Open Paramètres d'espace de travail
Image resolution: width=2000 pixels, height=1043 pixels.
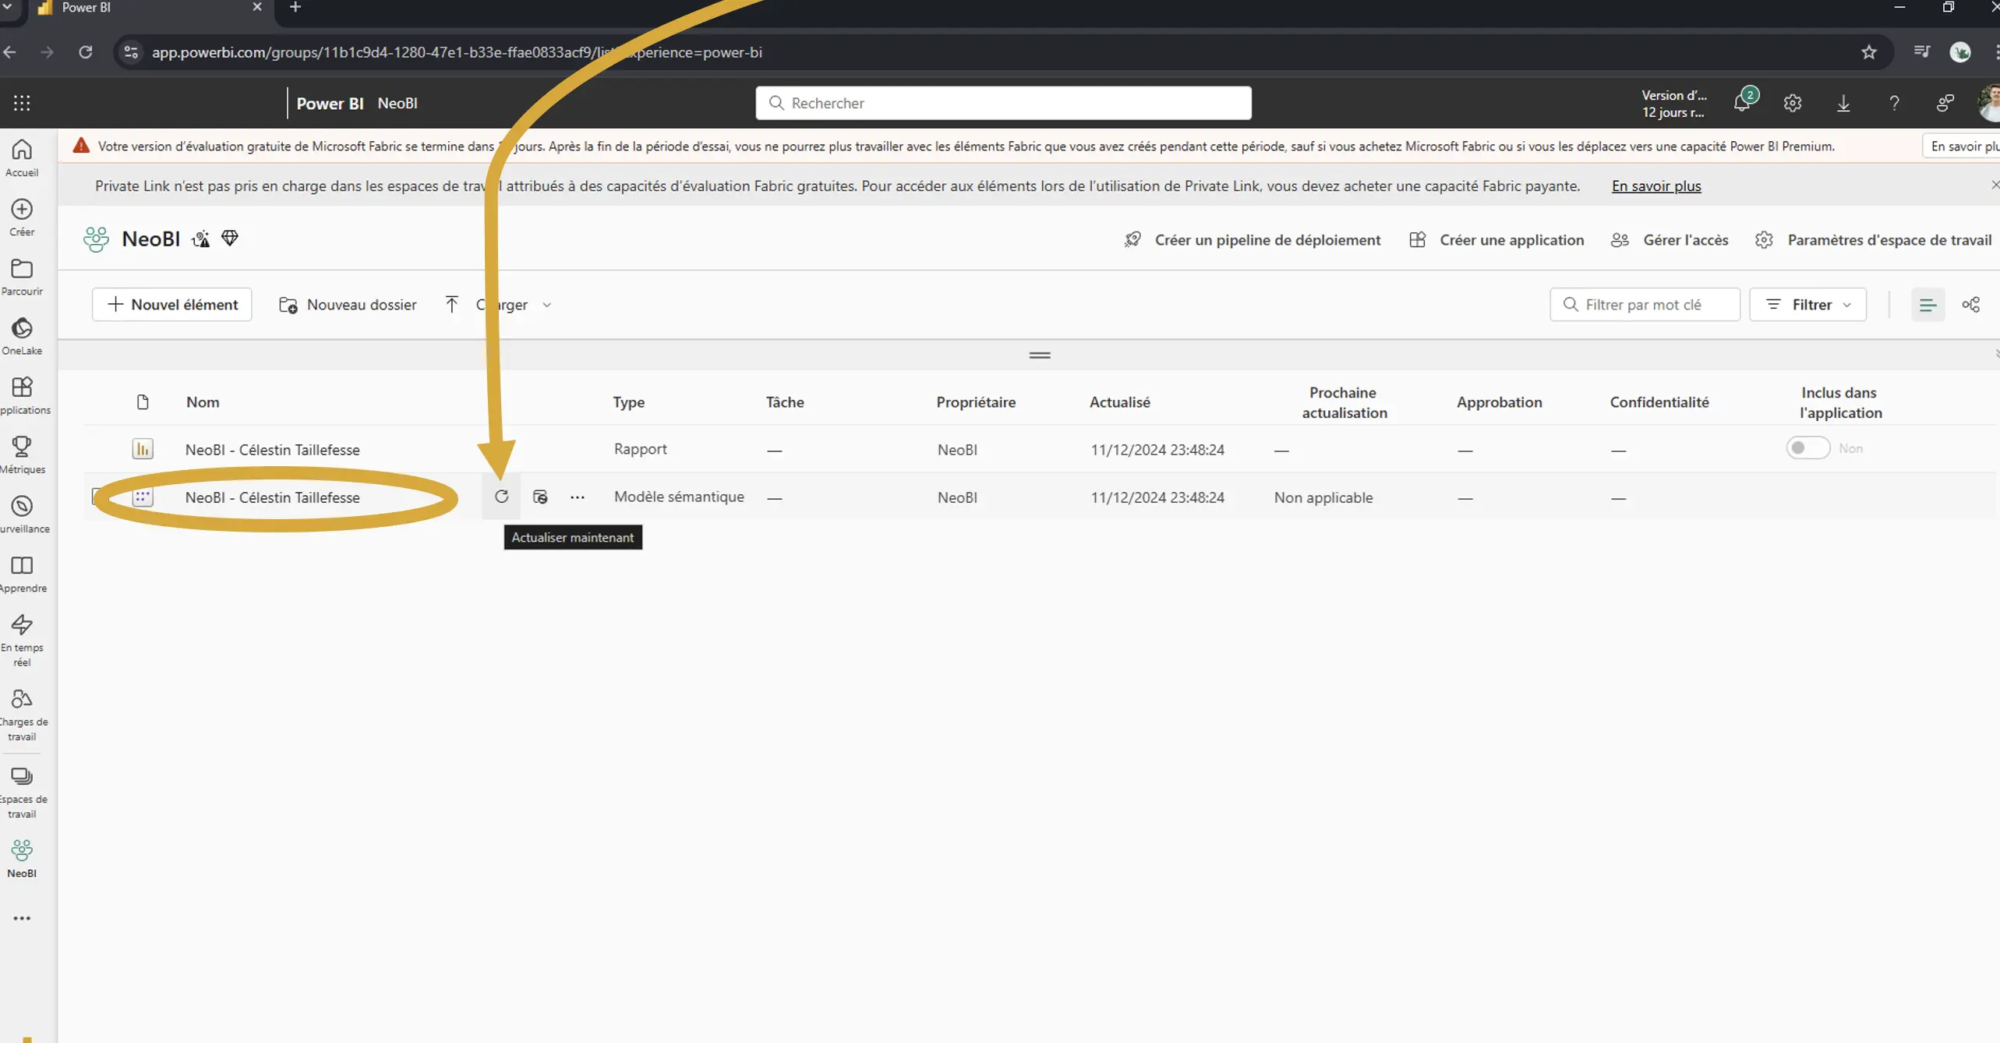pyautogui.click(x=1874, y=240)
